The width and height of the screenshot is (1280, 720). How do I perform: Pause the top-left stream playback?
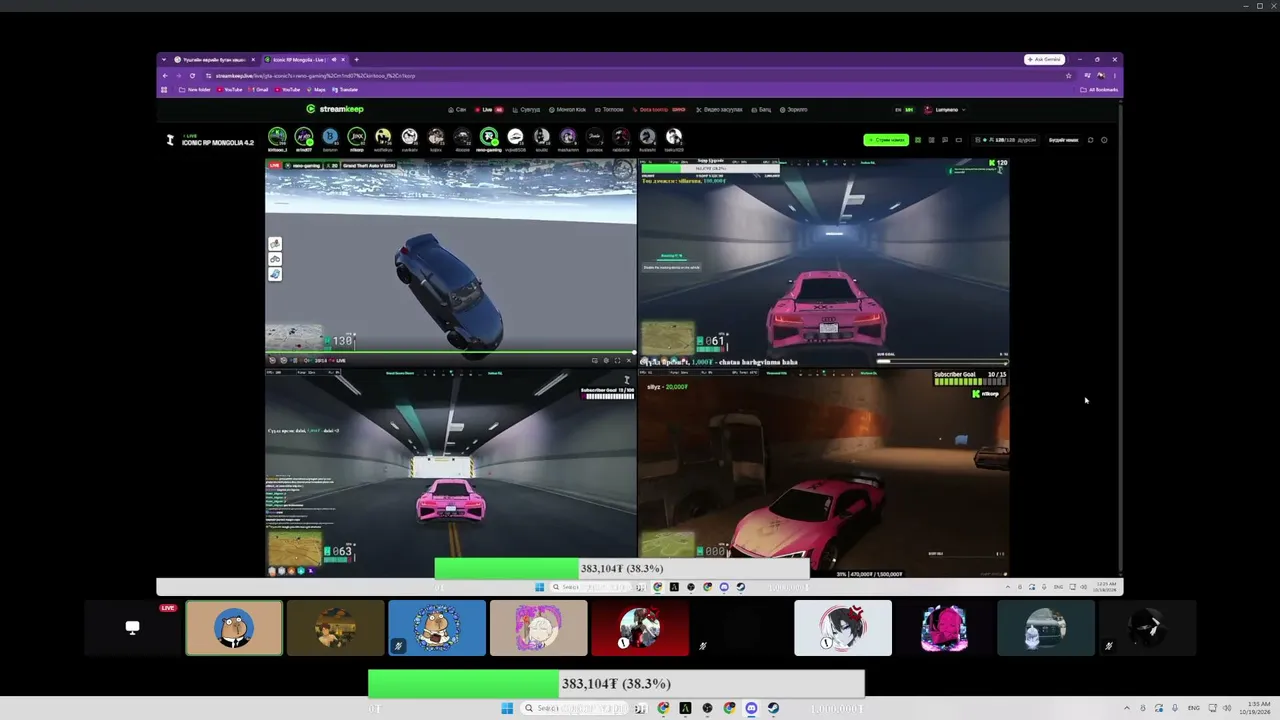(x=294, y=361)
